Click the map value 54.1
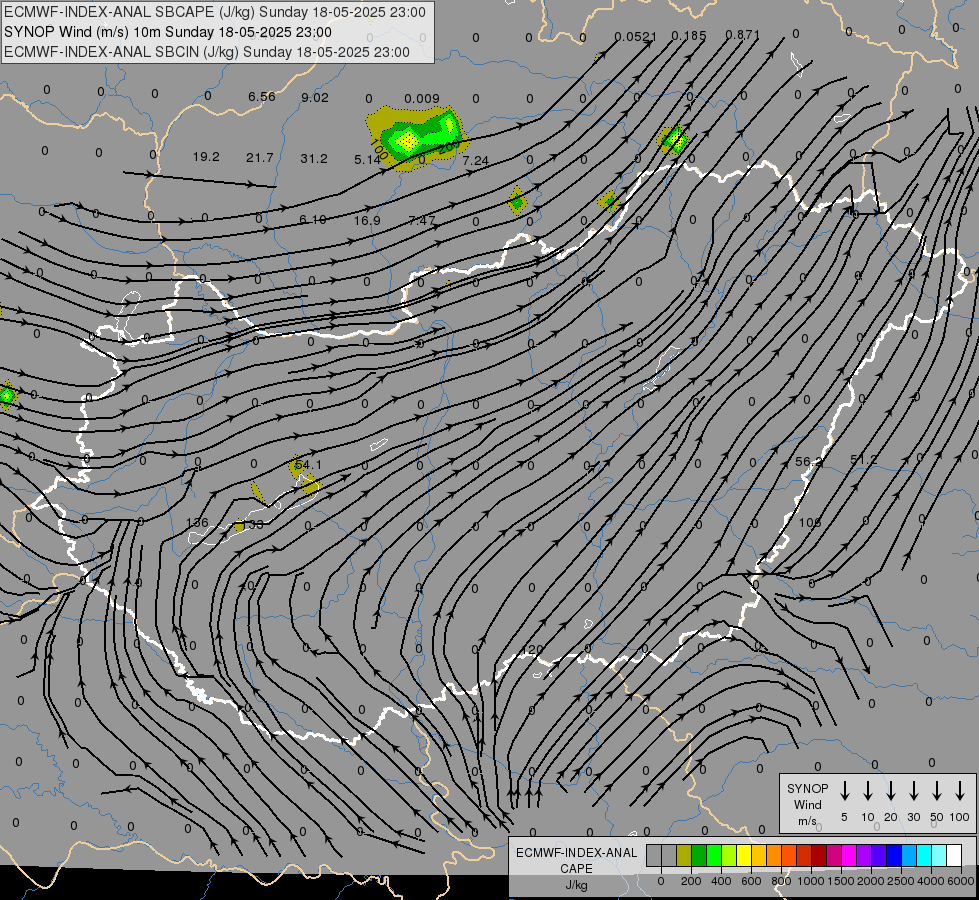Image resolution: width=979 pixels, height=900 pixels. [x=308, y=465]
